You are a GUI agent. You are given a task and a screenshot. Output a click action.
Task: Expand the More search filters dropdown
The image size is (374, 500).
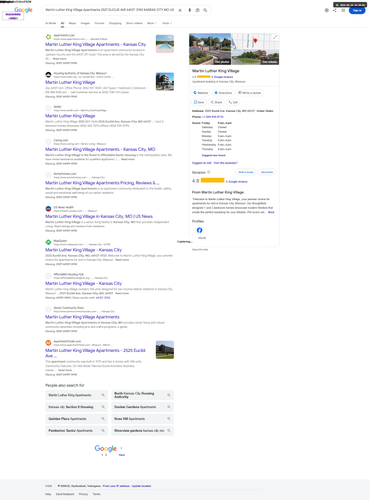coord(152,23)
